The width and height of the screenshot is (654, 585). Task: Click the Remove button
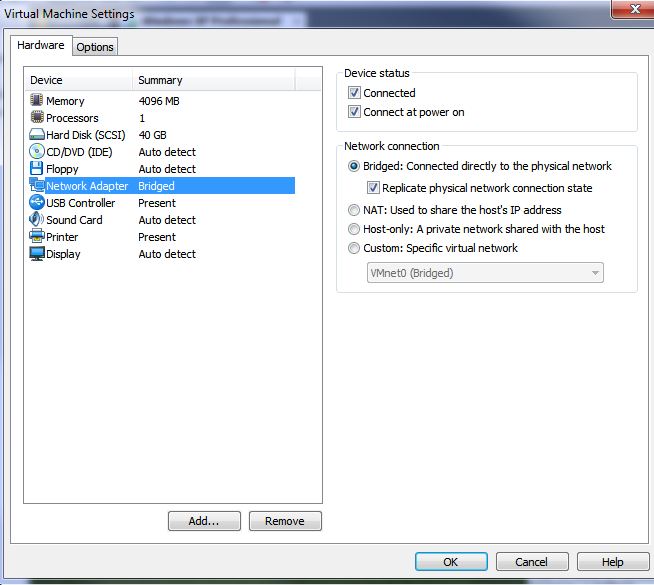tap(285, 521)
